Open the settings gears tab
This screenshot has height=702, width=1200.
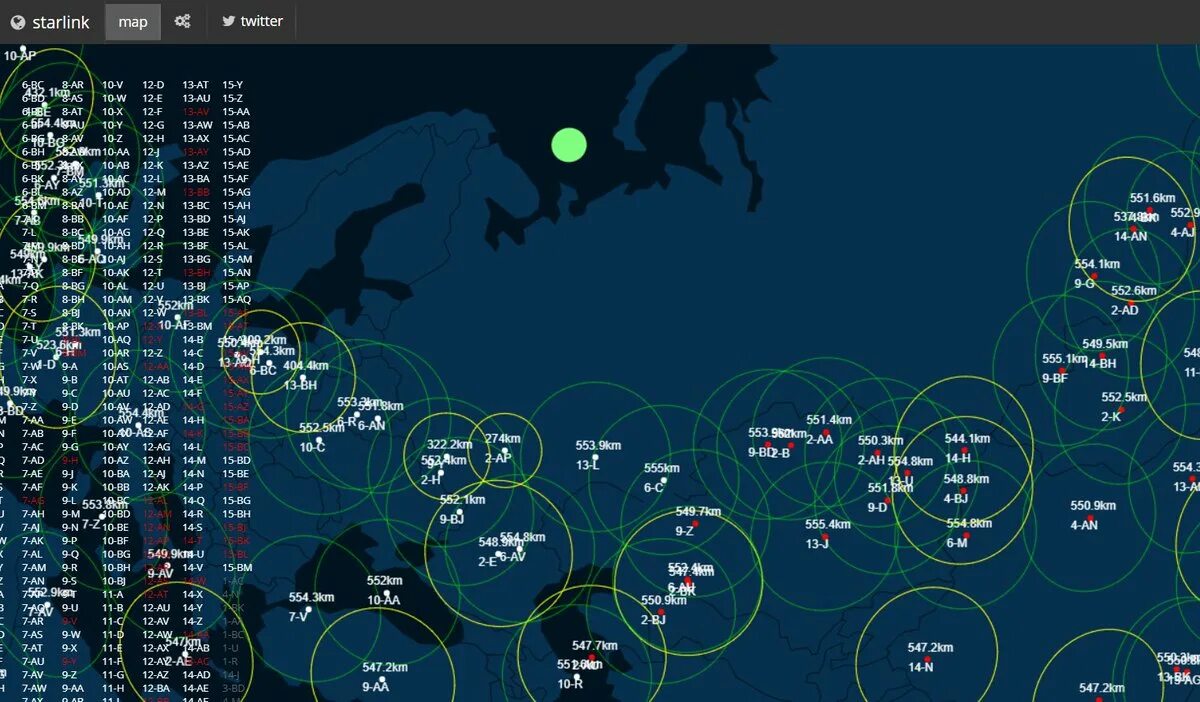pos(182,21)
